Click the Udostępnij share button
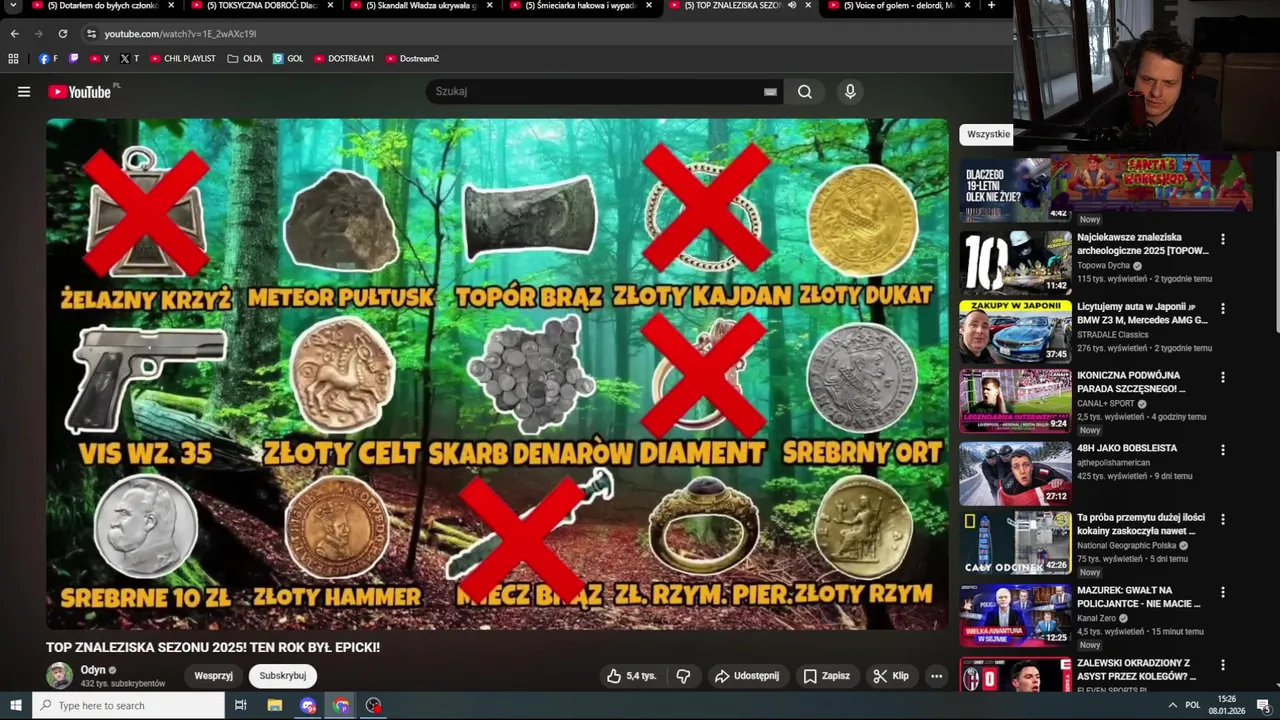Screen dimensions: 1280x720 (747, 676)
